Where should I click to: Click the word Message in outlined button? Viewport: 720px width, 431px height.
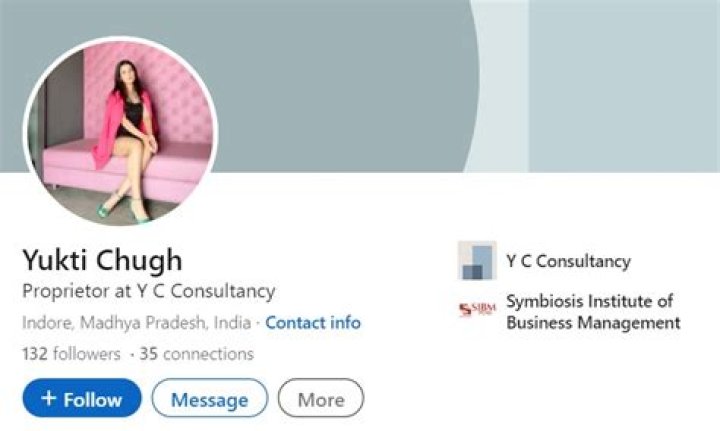(x=210, y=400)
